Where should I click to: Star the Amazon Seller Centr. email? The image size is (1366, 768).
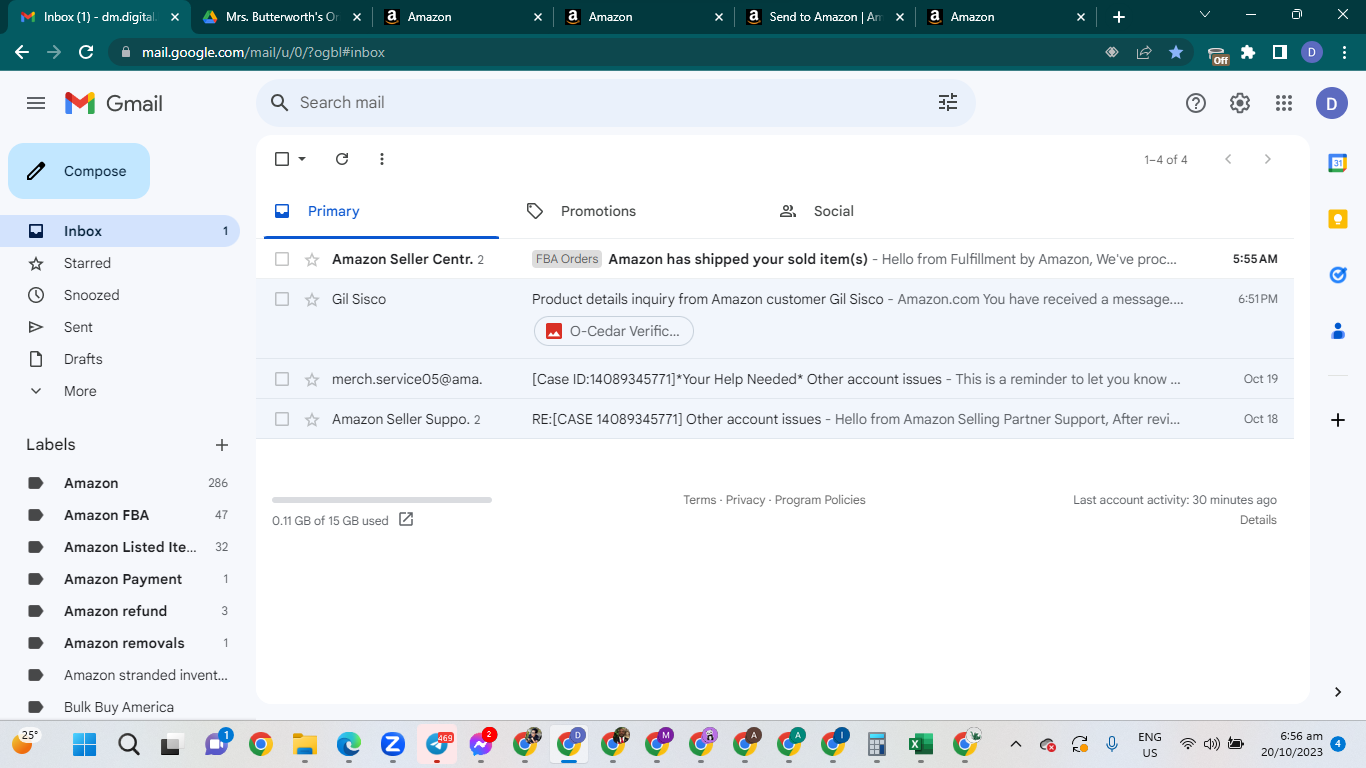tap(312, 259)
